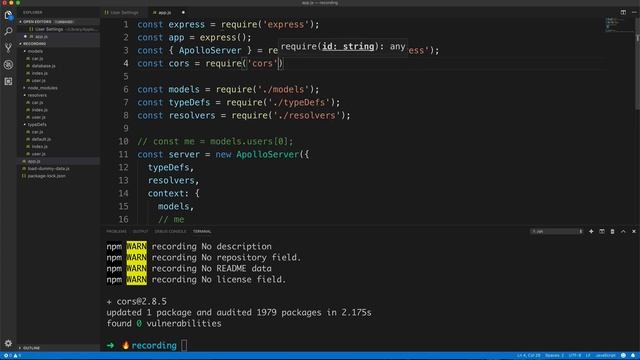Open the Manage gear menu

click(8, 343)
